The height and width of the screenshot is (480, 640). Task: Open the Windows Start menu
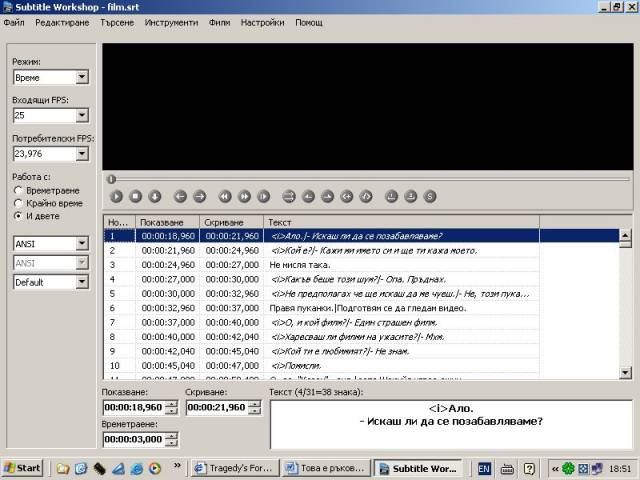(22, 468)
